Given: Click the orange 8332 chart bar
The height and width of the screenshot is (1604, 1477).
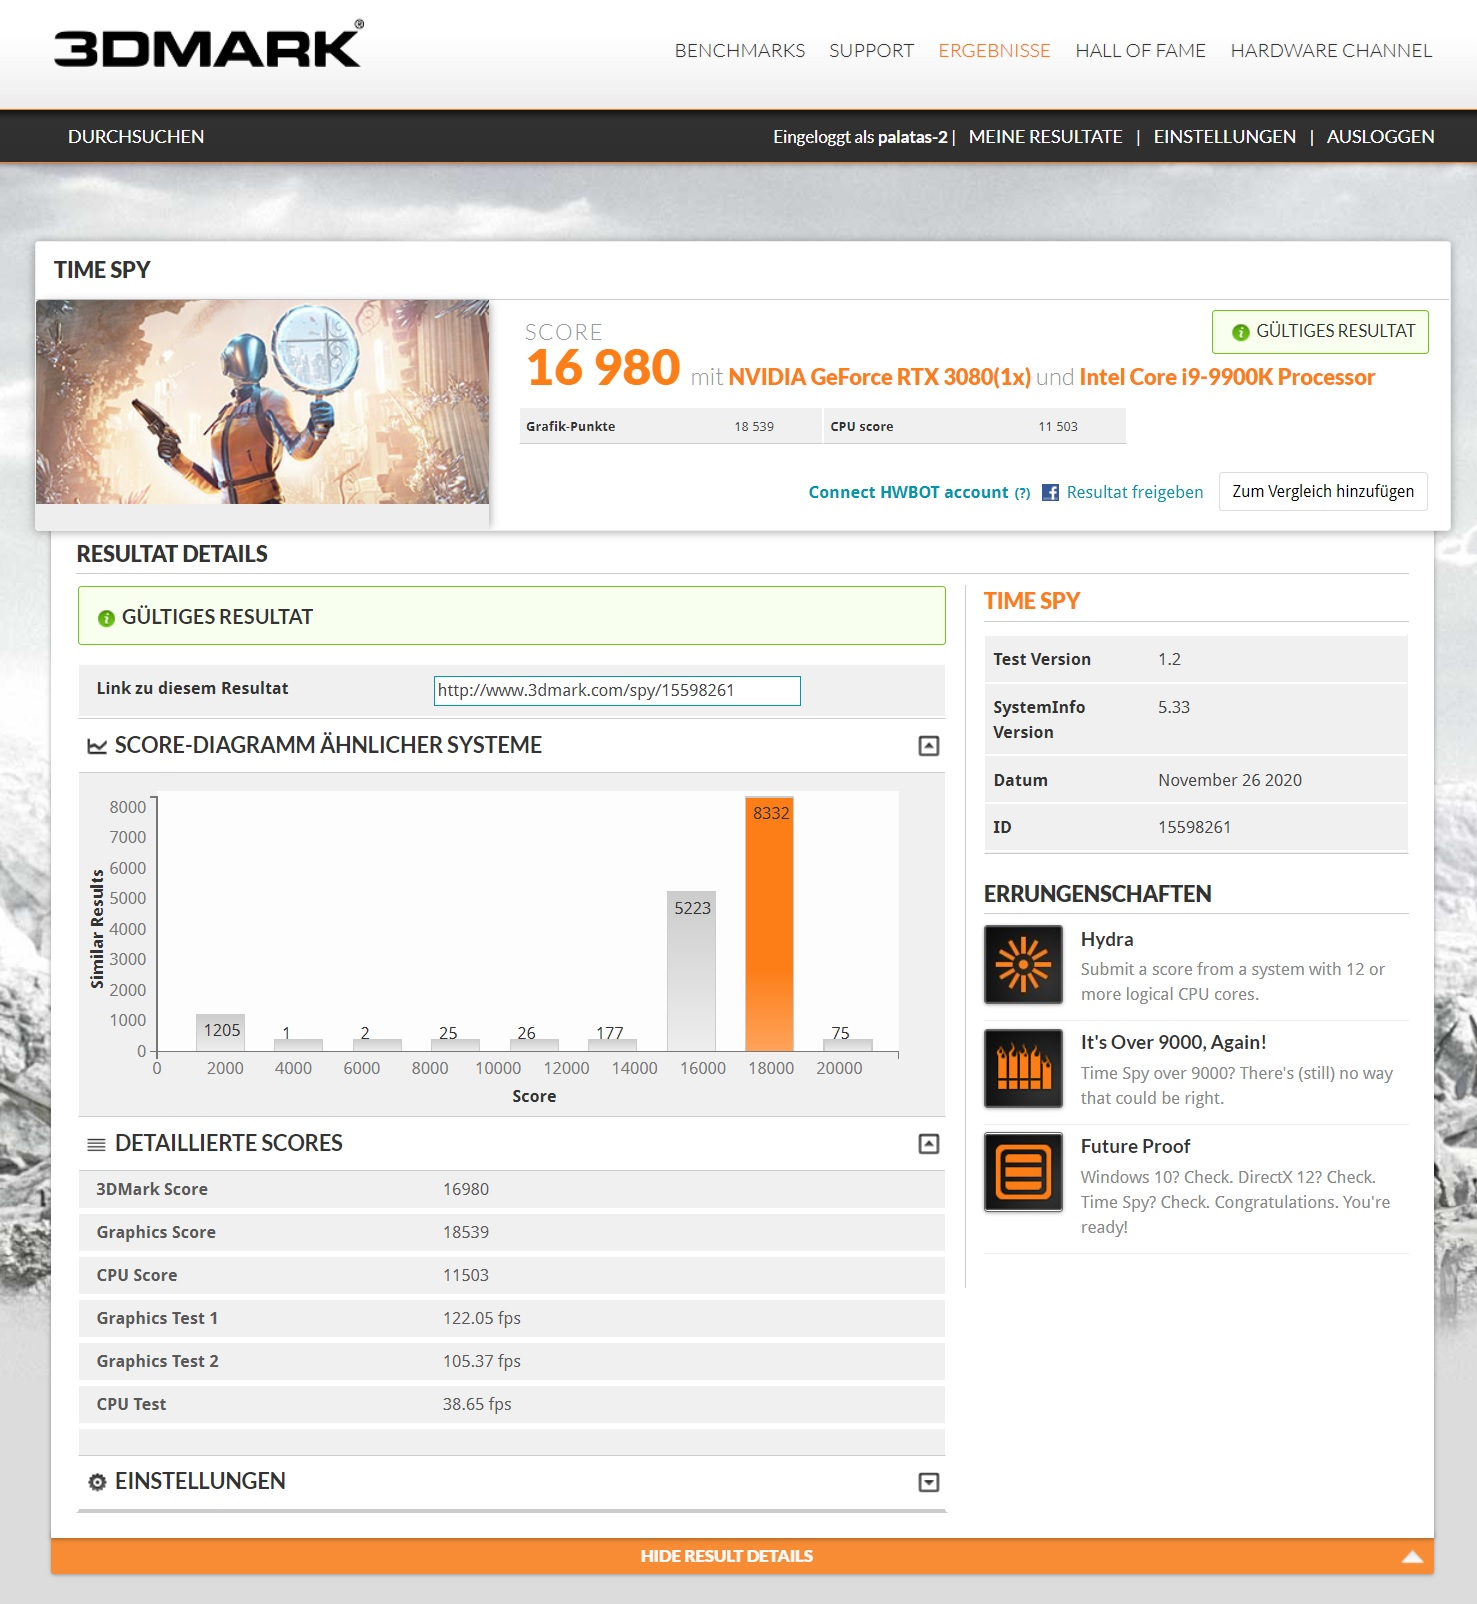Looking at the screenshot, I should pos(769,923).
